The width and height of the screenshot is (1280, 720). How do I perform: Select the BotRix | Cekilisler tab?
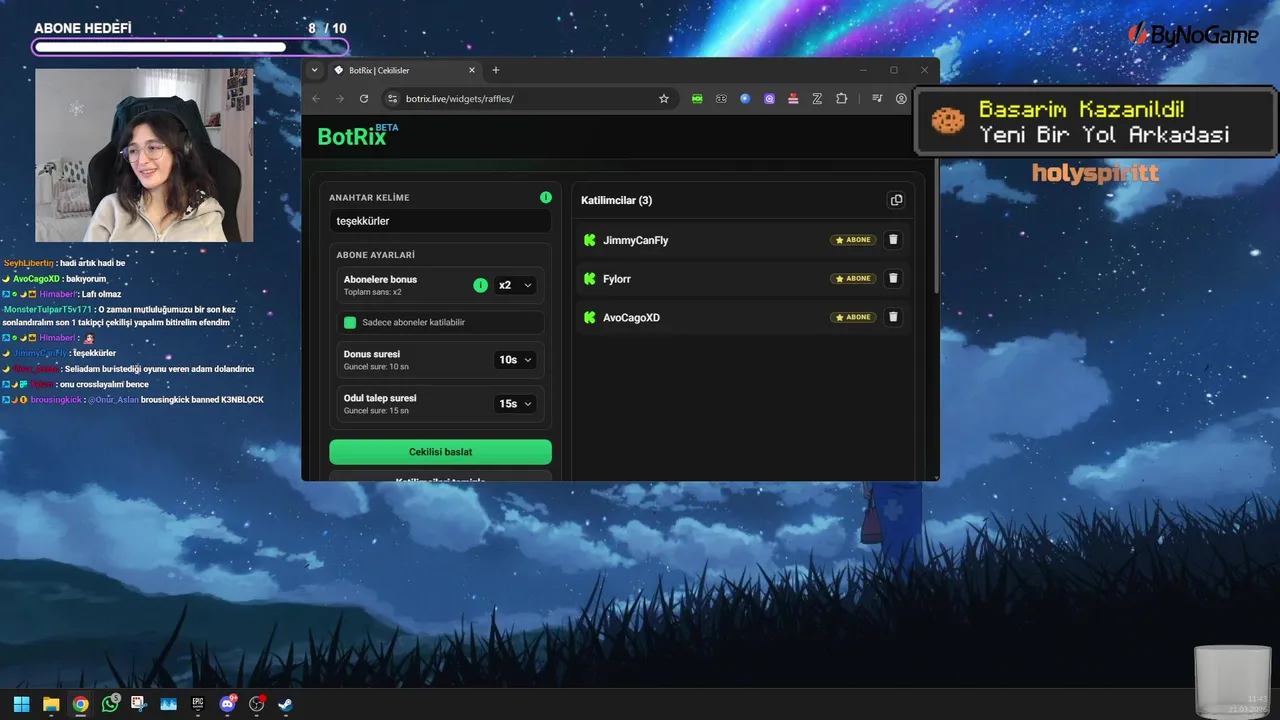coord(405,70)
